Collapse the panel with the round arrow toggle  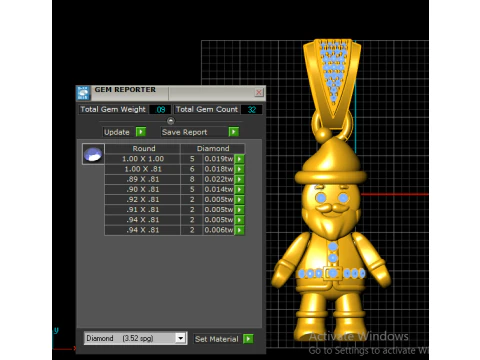click(x=171, y=121)
